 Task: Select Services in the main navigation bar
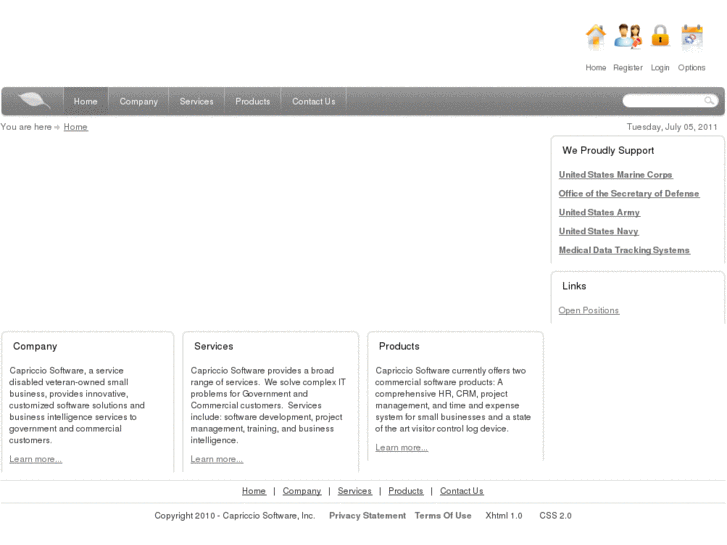(197, 101)
